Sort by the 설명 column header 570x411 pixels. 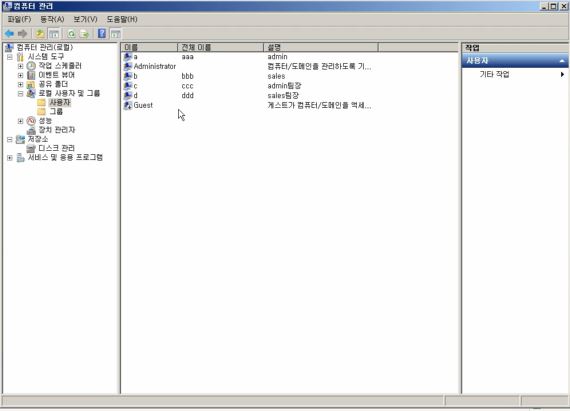point(321,47)
